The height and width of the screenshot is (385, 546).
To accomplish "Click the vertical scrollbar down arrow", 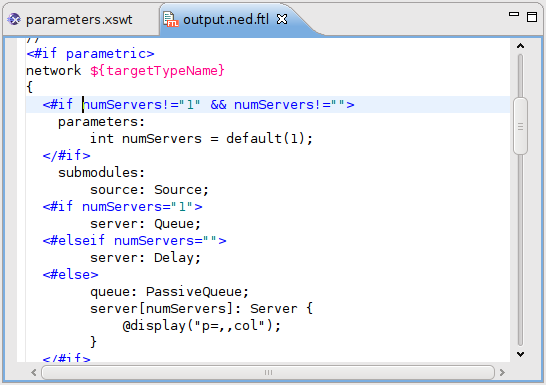I will coord(521,354).
